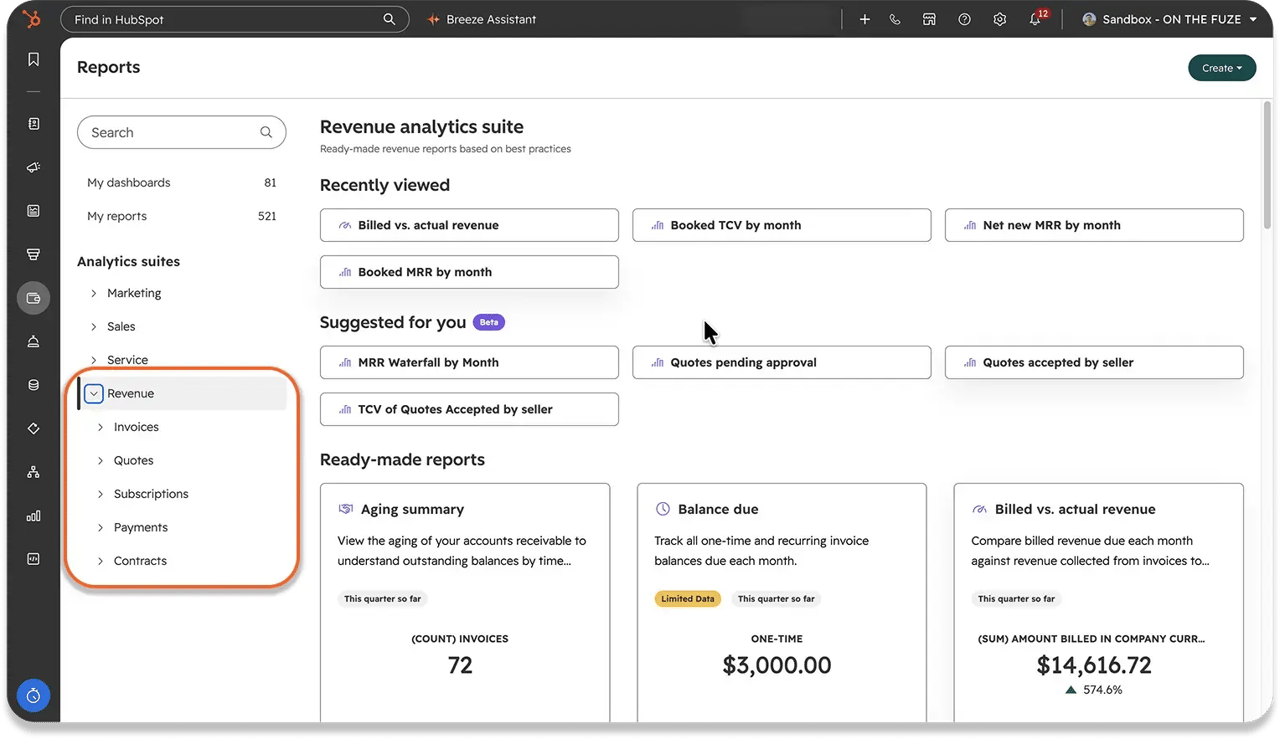Click the Find in HubSpot search field
This screenshot has height=739, width=1280.
235,19
